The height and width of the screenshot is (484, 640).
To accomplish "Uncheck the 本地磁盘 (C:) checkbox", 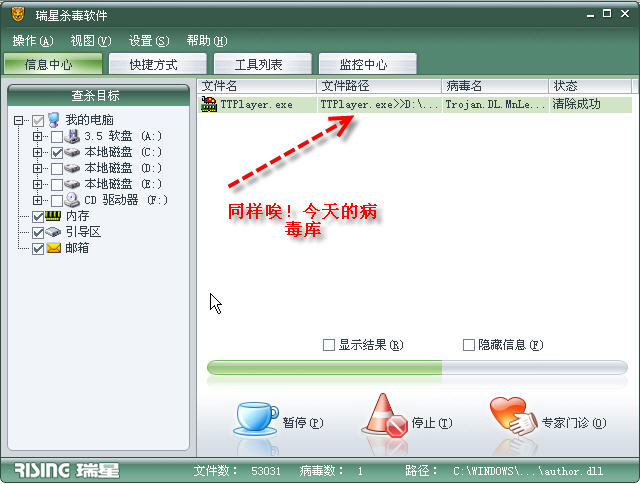I will coord(57,153).
